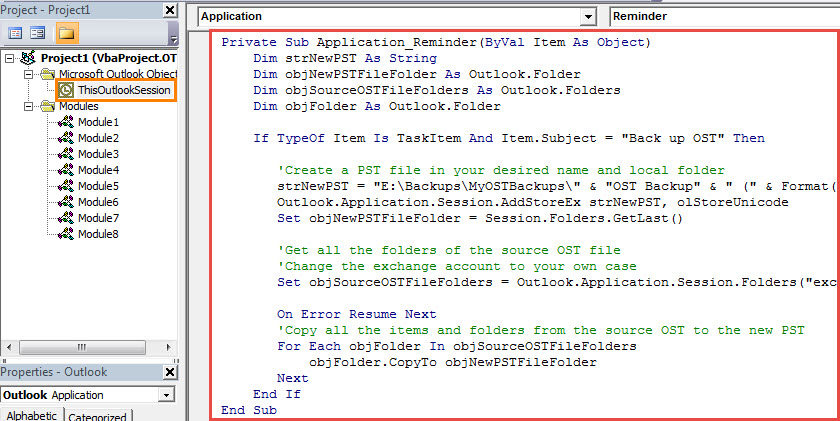840x421 pixels.
Task: Click the Module2 module icon
Action: click(66, 138)
